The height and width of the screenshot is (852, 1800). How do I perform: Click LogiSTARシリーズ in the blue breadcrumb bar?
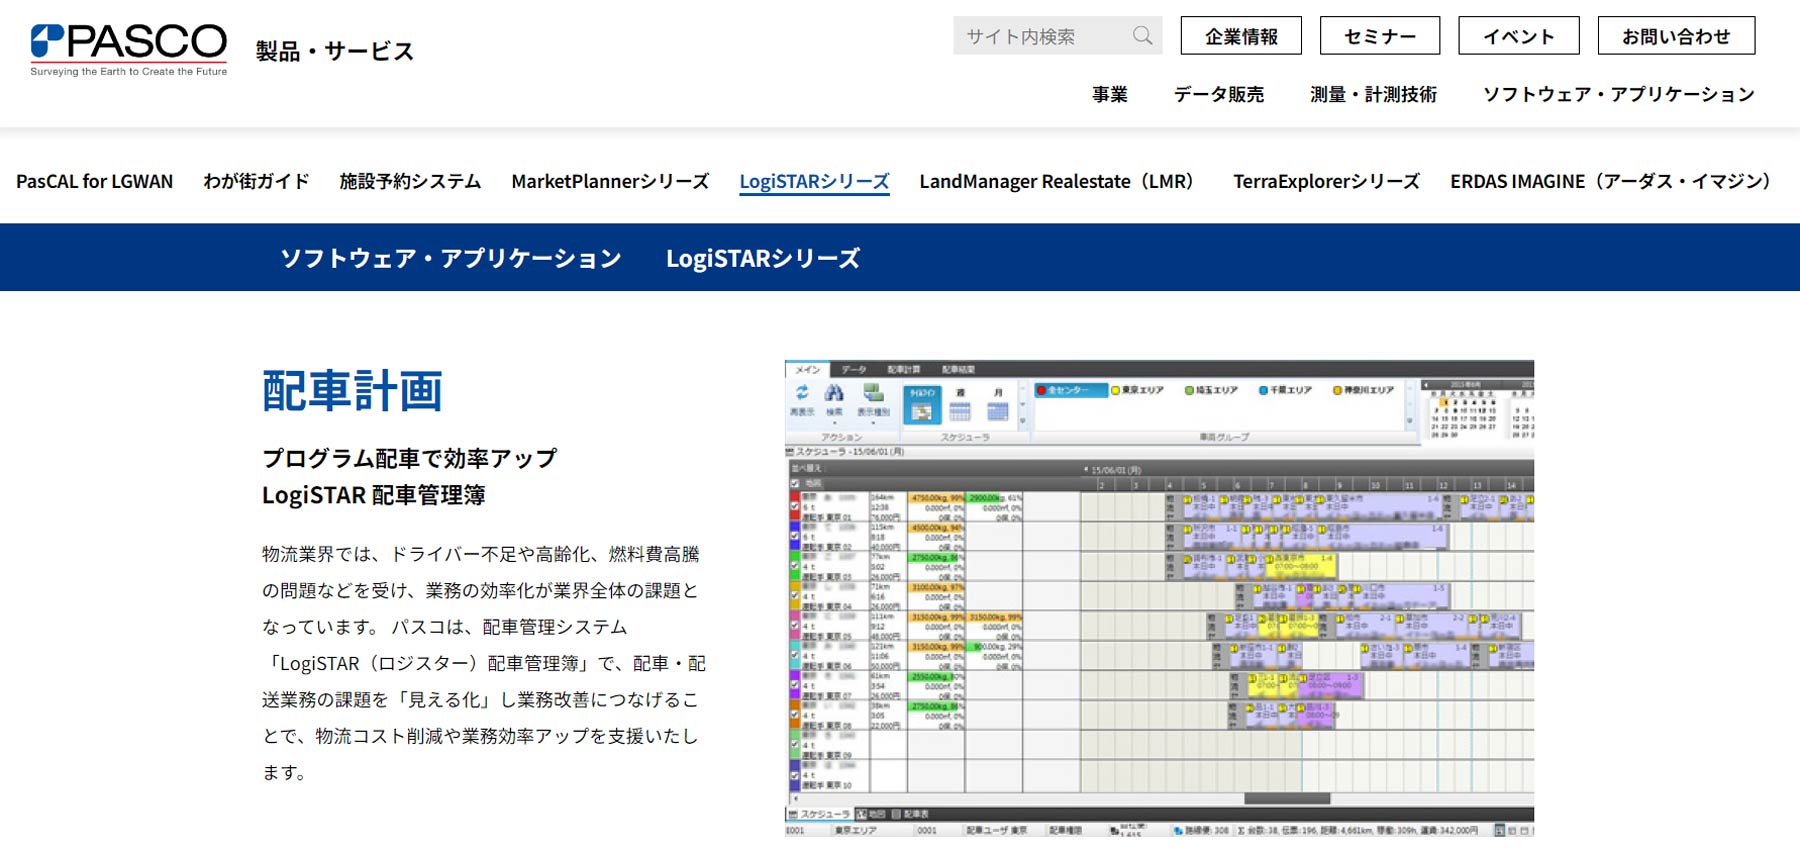pyautogui.click(x=763, y=258)
